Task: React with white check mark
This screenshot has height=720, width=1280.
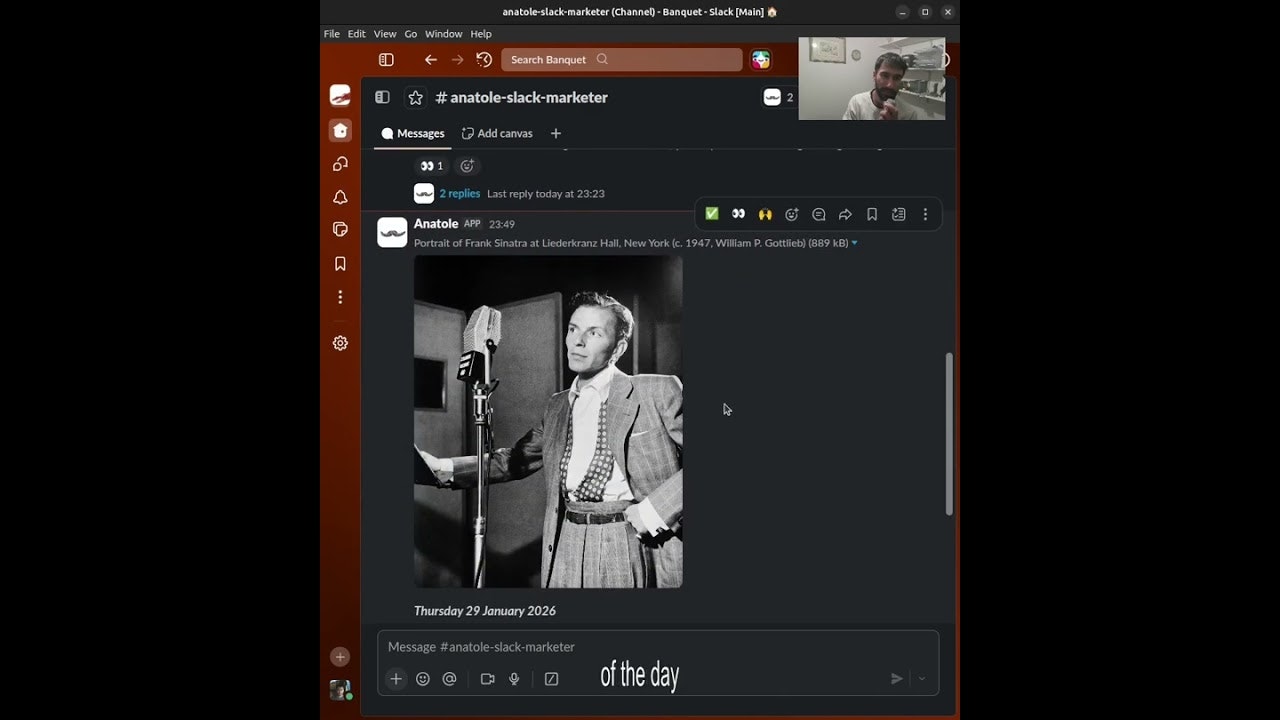Action: pyautogui.click(x=712, y=214)
